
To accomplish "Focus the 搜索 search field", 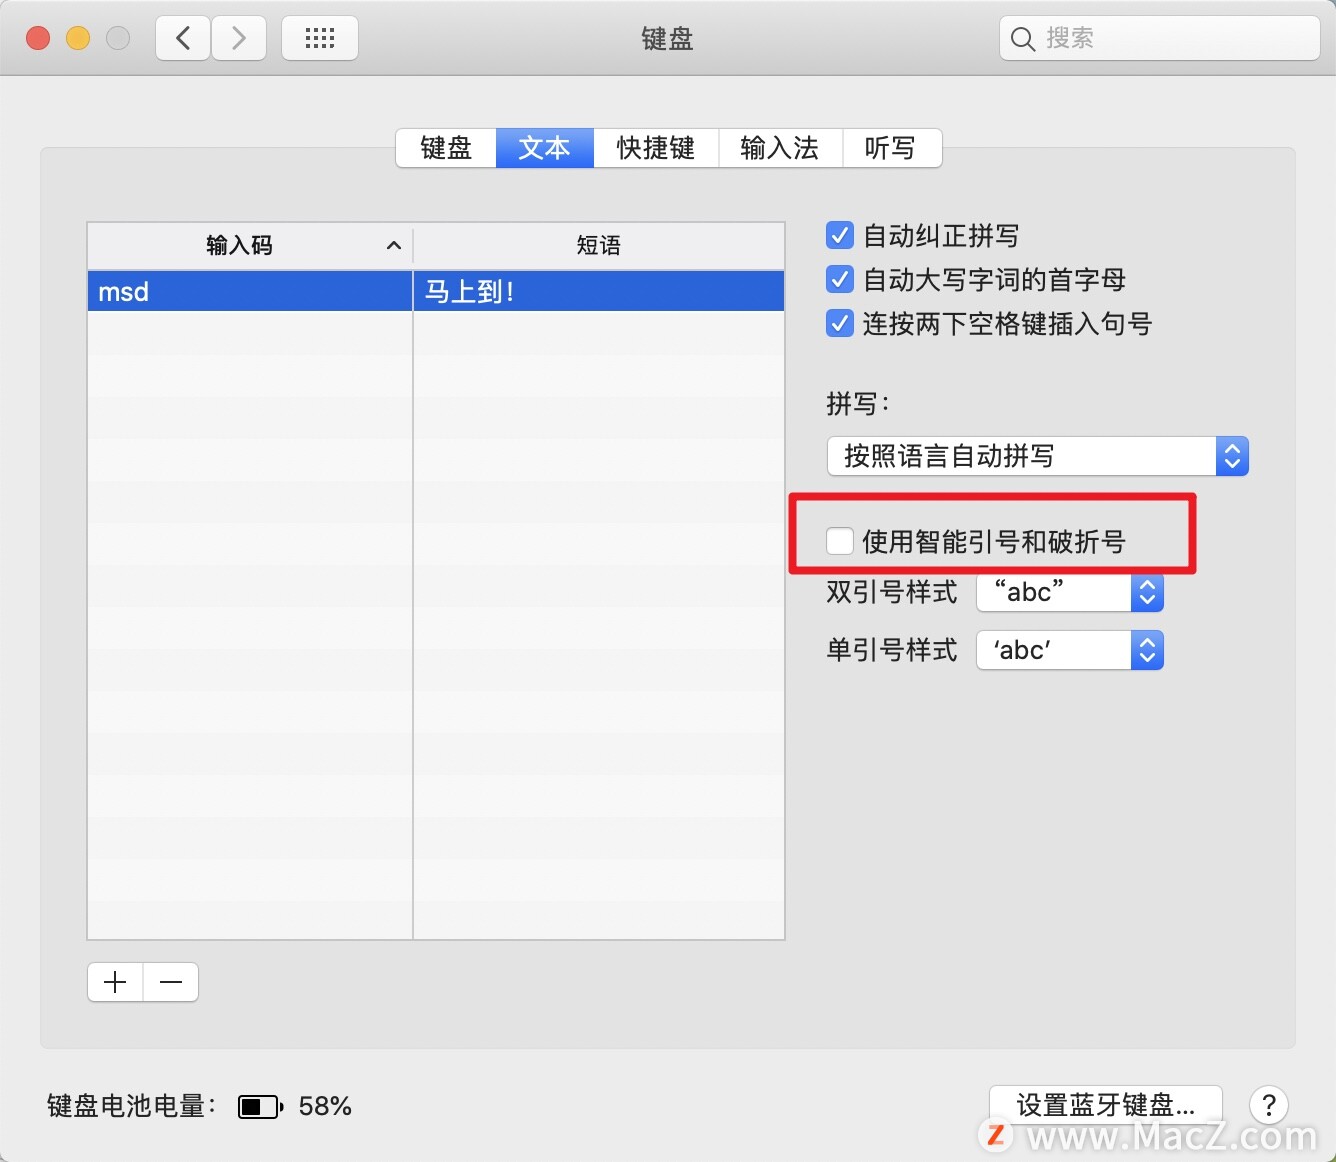I will (1160, 39).
